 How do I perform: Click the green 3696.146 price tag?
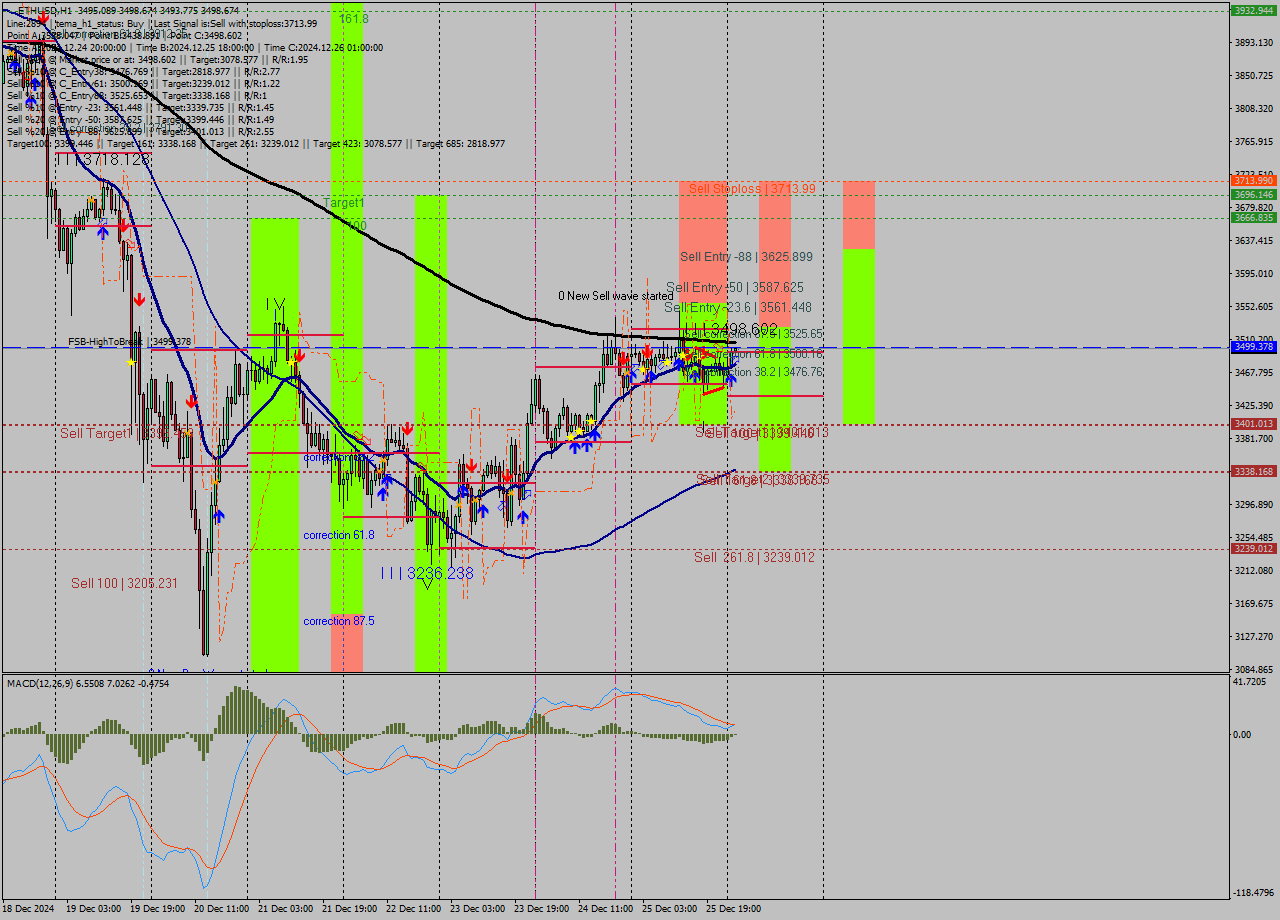[x=1254, y=194]
